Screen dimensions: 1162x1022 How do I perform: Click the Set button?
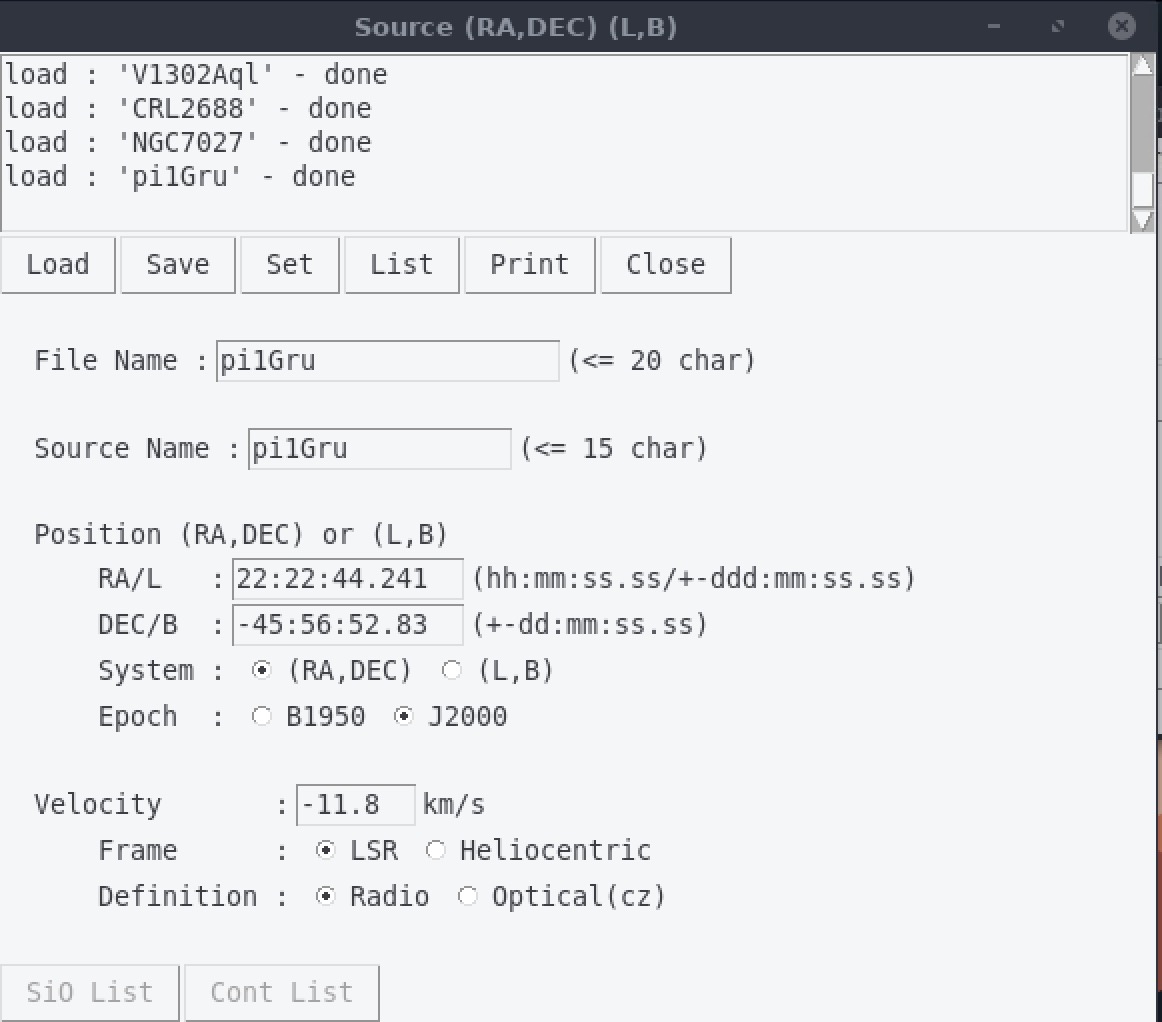[x=290, y=265]
